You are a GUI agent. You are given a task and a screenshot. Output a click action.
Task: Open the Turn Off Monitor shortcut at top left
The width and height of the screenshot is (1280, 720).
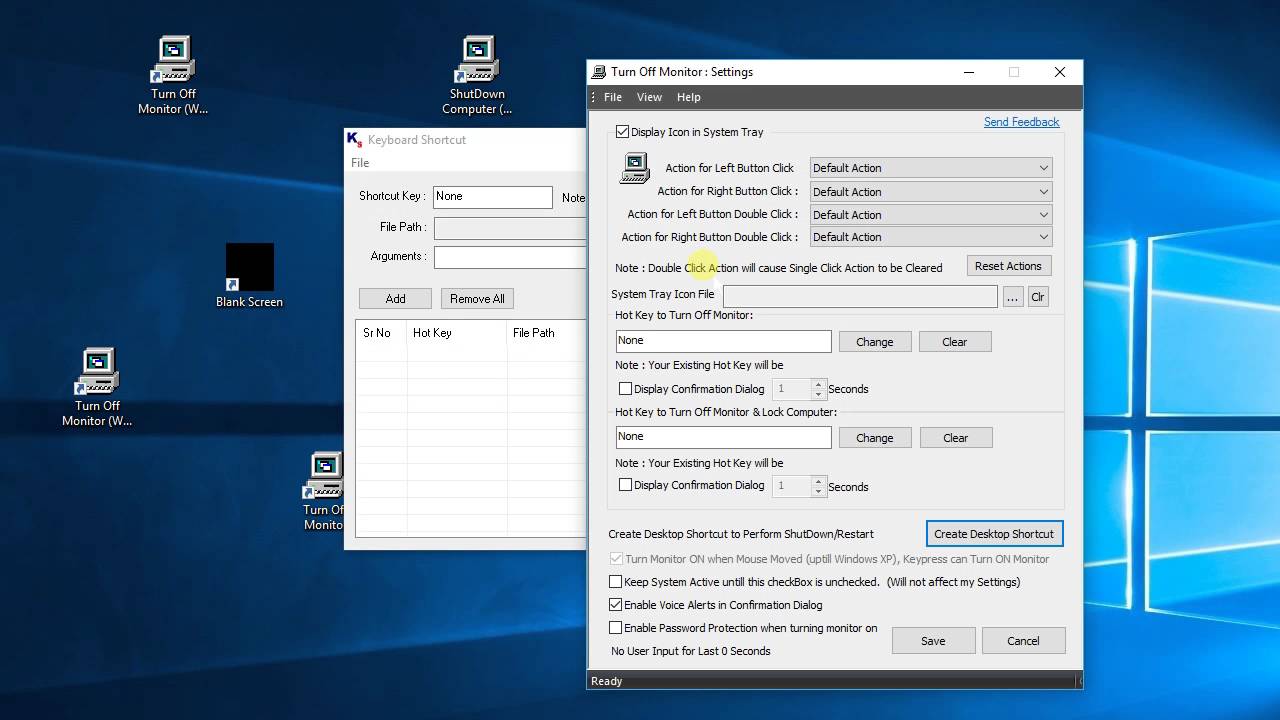[173, 76]
